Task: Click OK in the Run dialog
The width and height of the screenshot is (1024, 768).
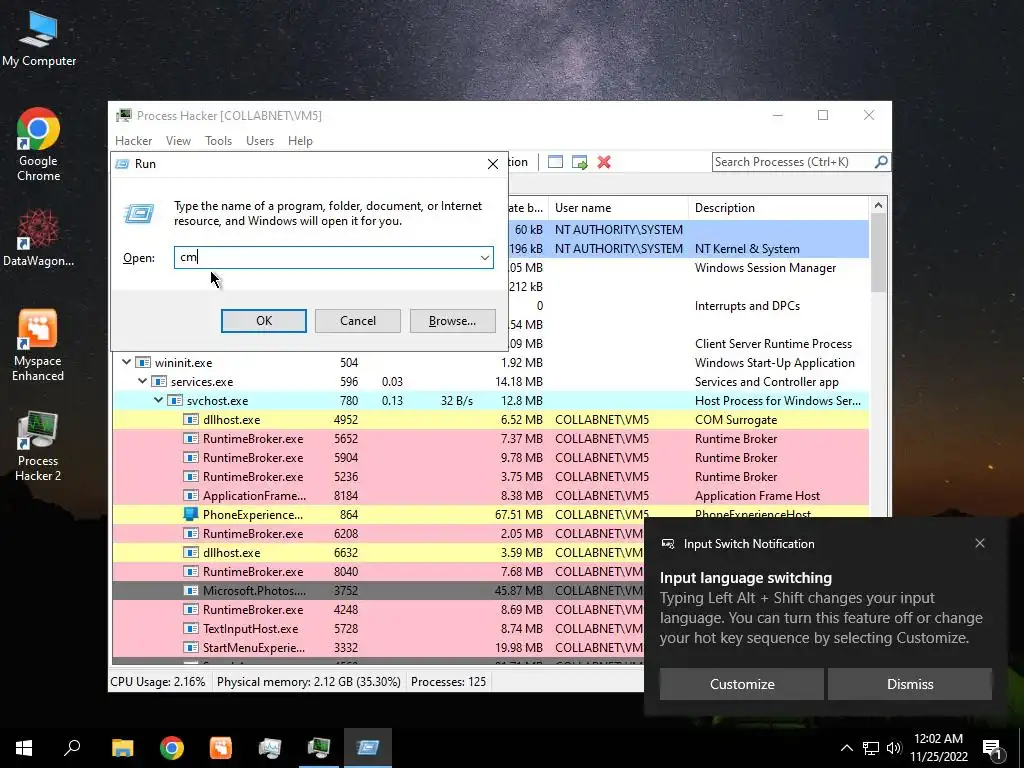Action: pyautogui.click(x=264, y=321)
